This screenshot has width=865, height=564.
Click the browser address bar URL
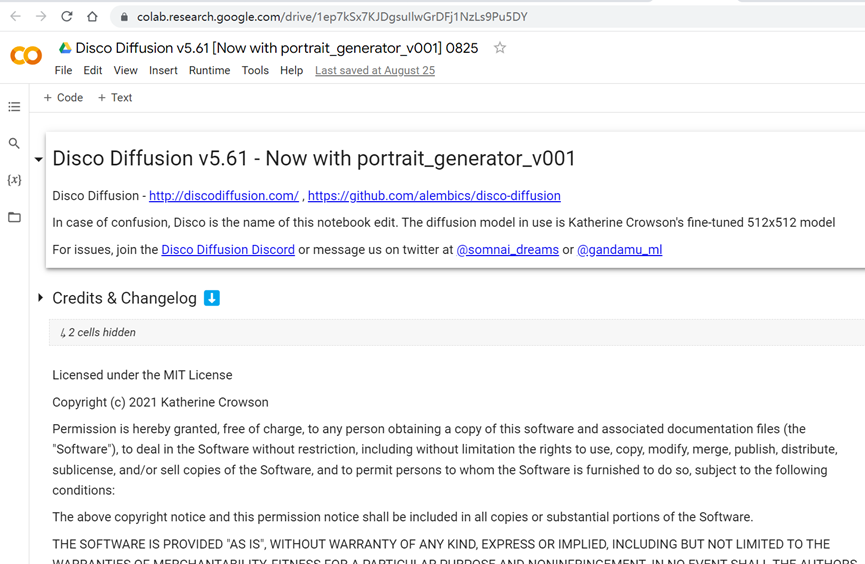332,17
